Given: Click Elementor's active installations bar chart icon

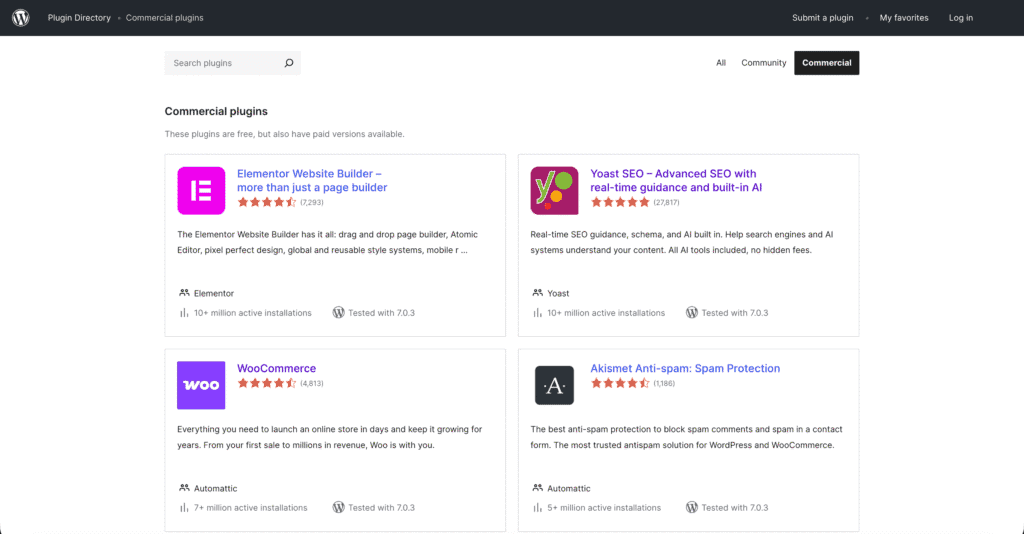Looking at the screenshot, I should coord(184,313).
